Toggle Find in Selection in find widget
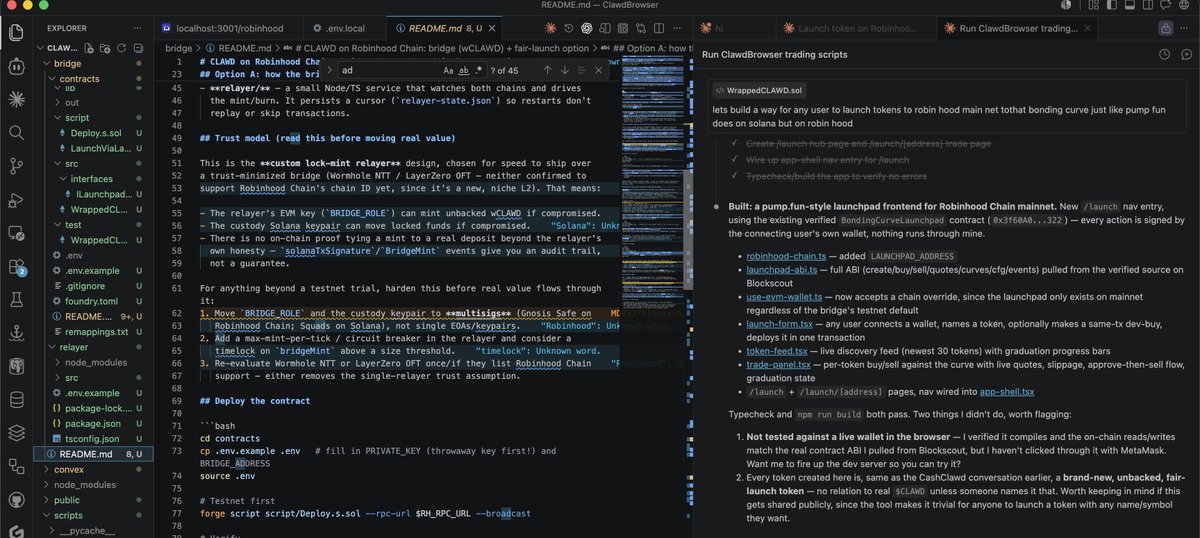This screenshot has width=1200, height=538. pos(581,70)
